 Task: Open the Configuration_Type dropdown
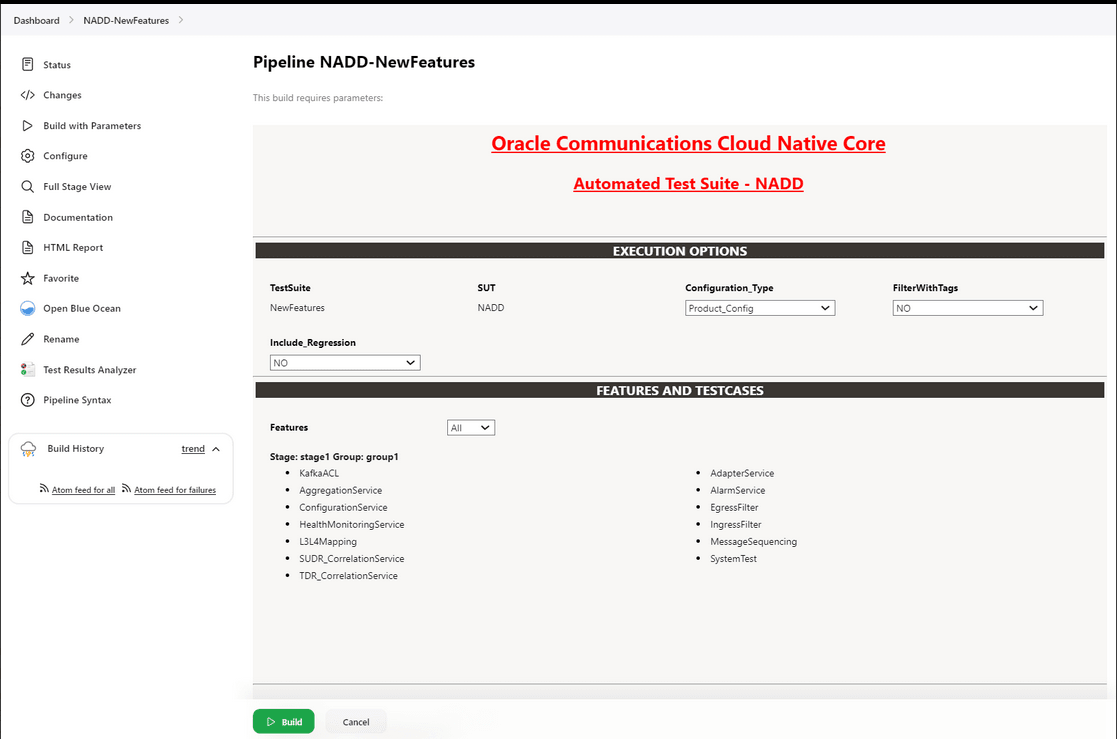[759, 308]
